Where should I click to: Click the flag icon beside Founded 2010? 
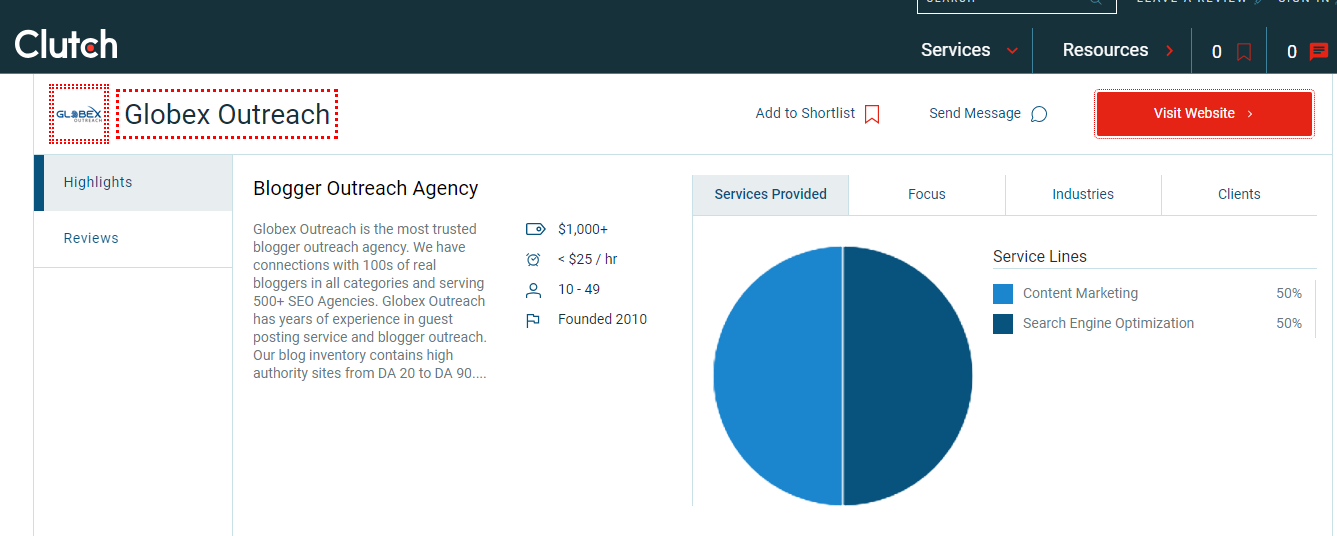pyautogui.click(x=533, y=320)
